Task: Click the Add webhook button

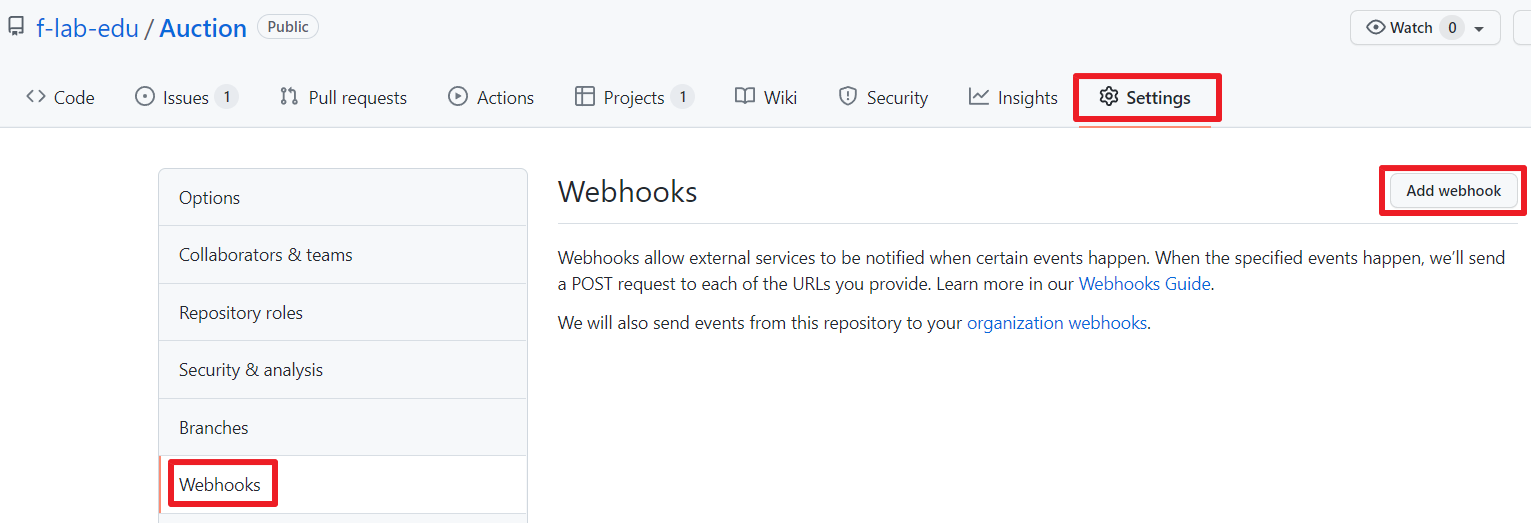Action: click(x=1453, y=191)
